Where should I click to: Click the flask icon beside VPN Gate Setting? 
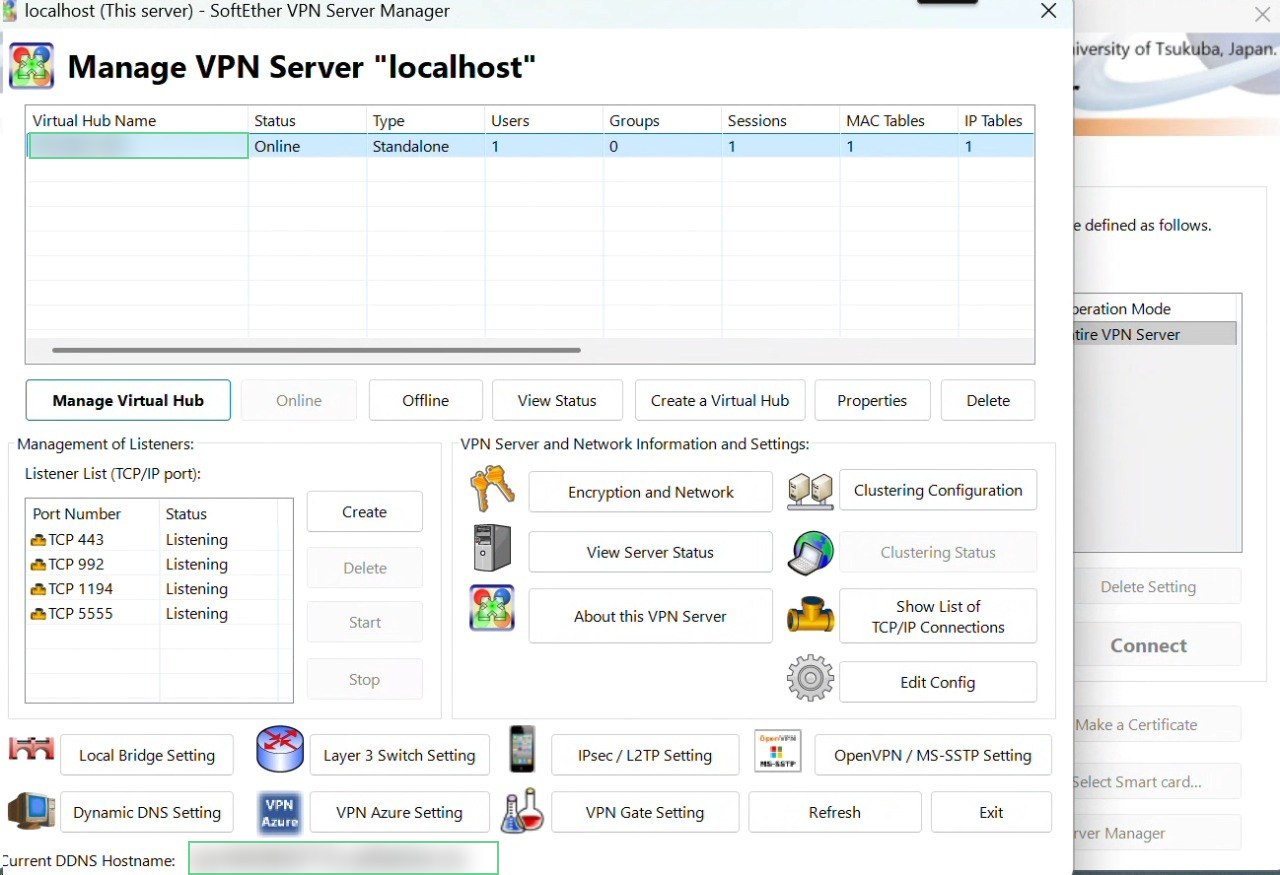(x=522, y=811)
